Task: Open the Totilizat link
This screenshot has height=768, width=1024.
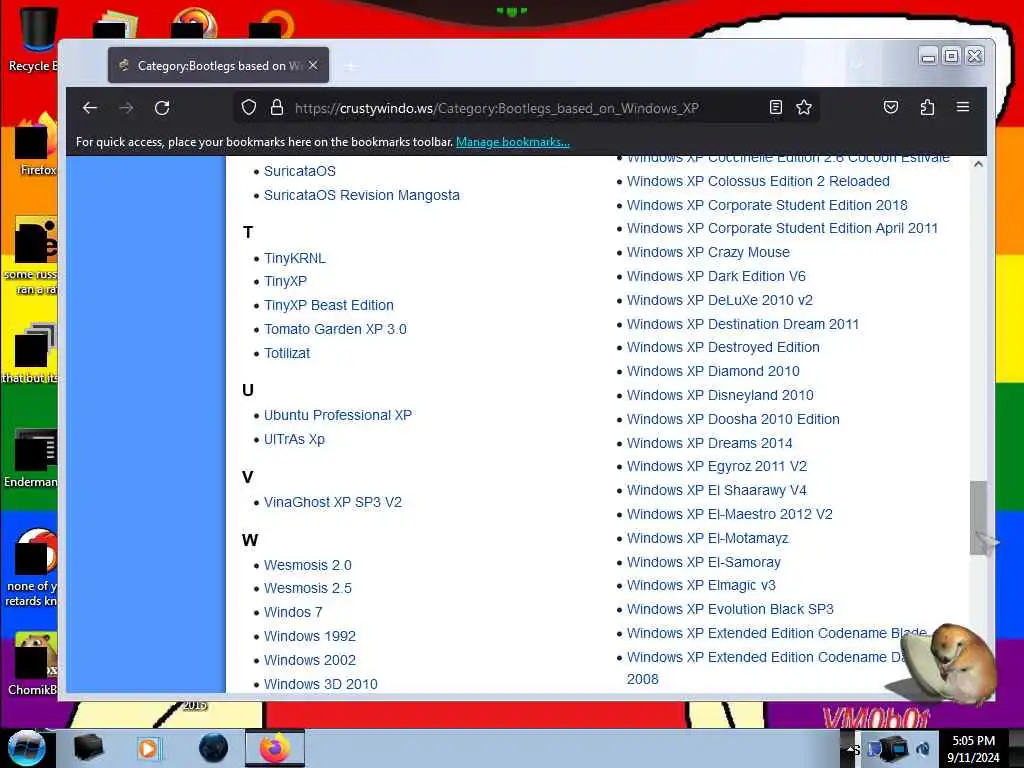Action: coord(287,353)
